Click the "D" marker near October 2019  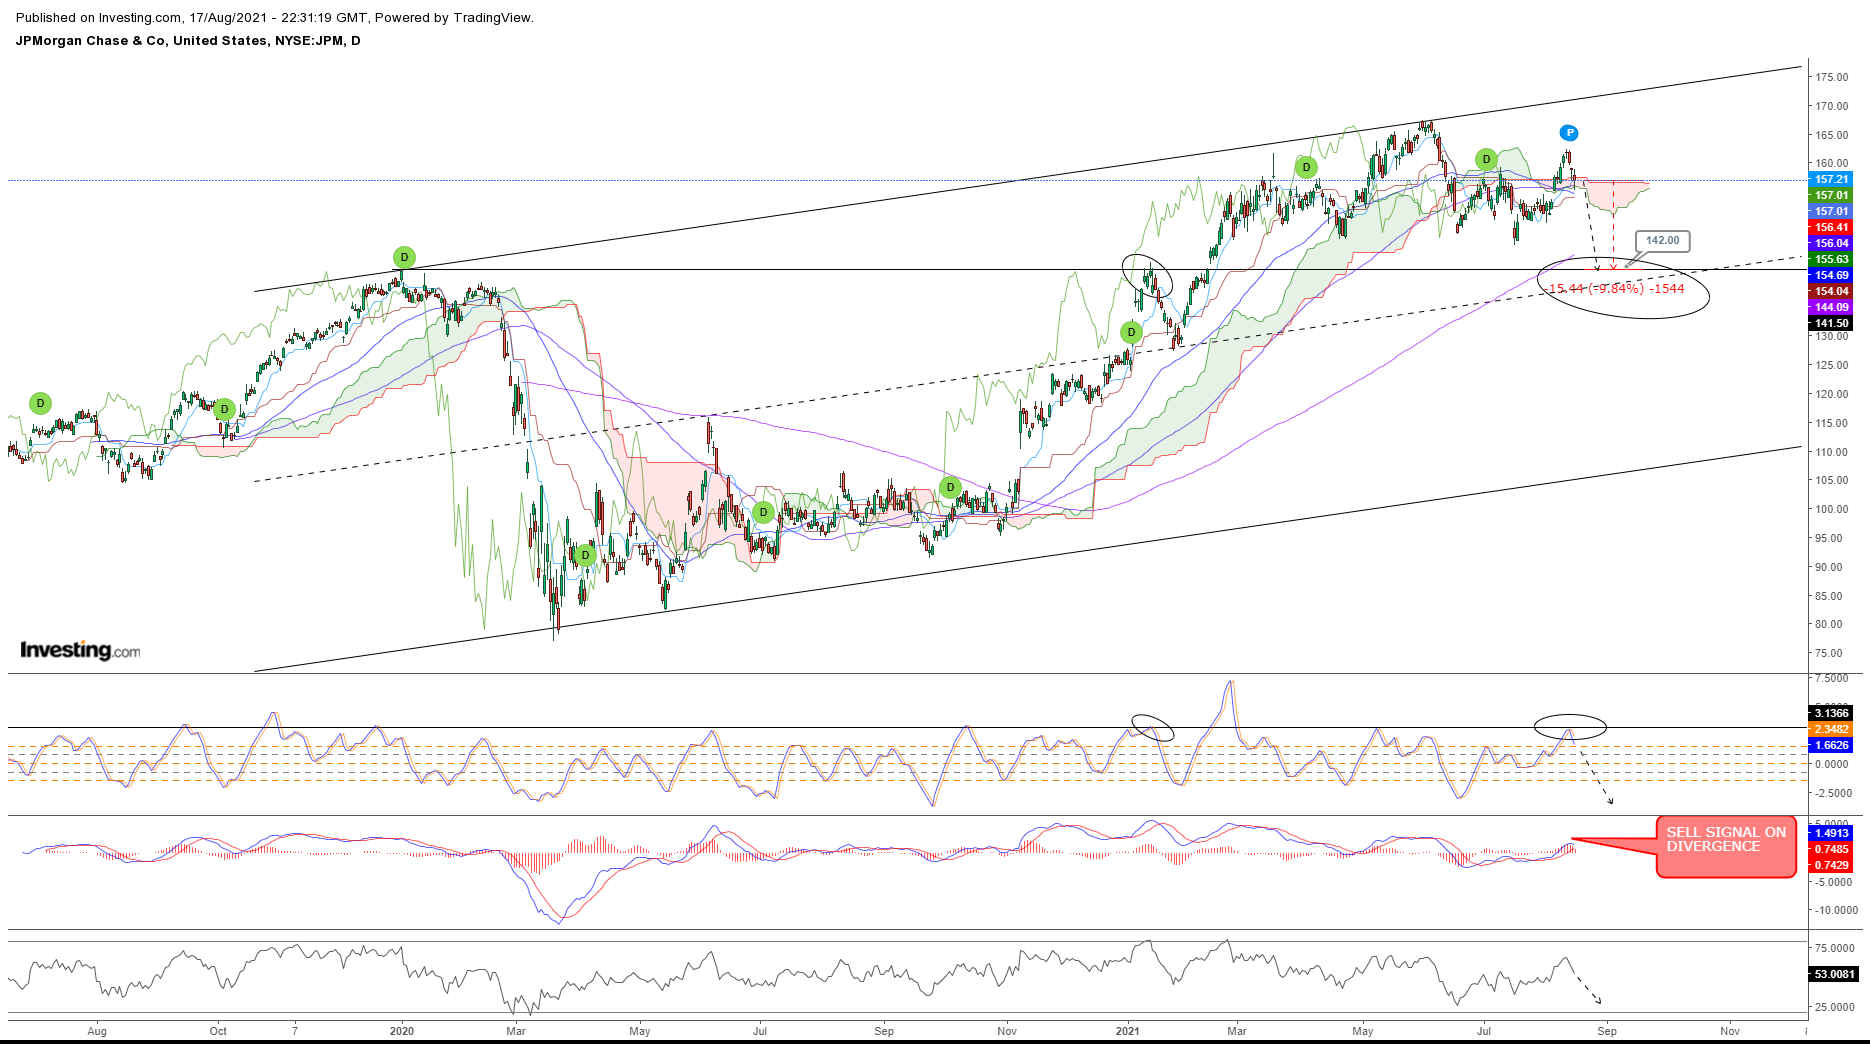pos(223,408)
